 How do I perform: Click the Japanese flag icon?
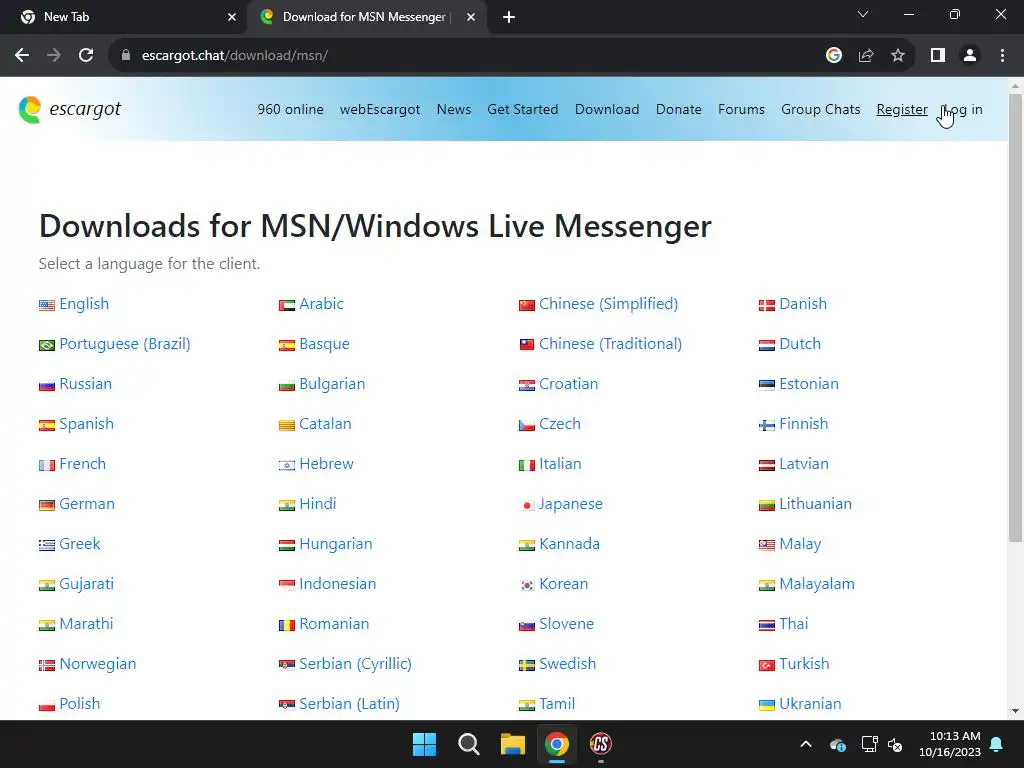pyautogui.click(x=526, y=505)
